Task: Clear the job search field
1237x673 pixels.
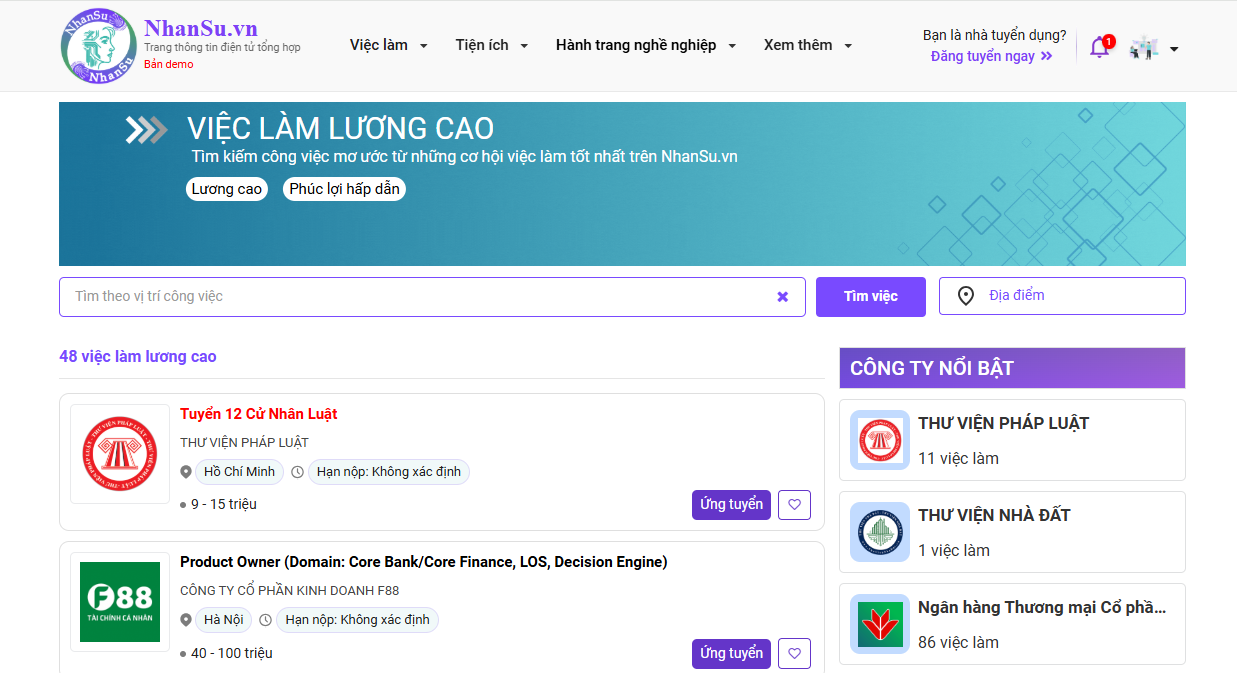Action: 783,297
